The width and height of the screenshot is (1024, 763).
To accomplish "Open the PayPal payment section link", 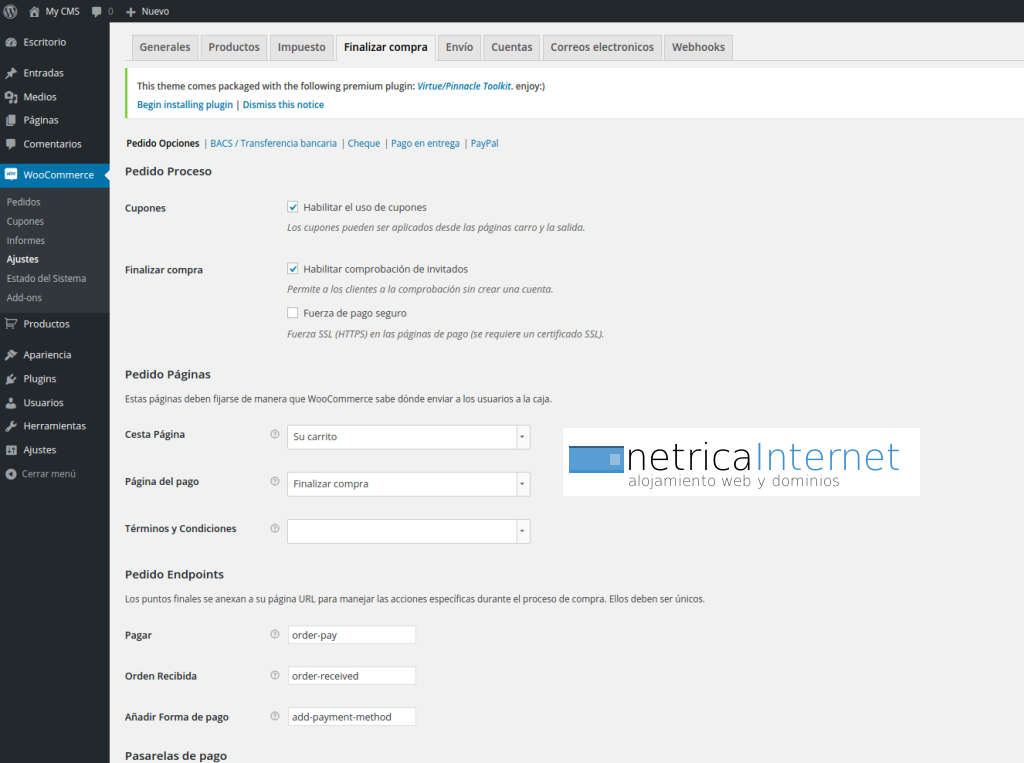I will (484, 144).
